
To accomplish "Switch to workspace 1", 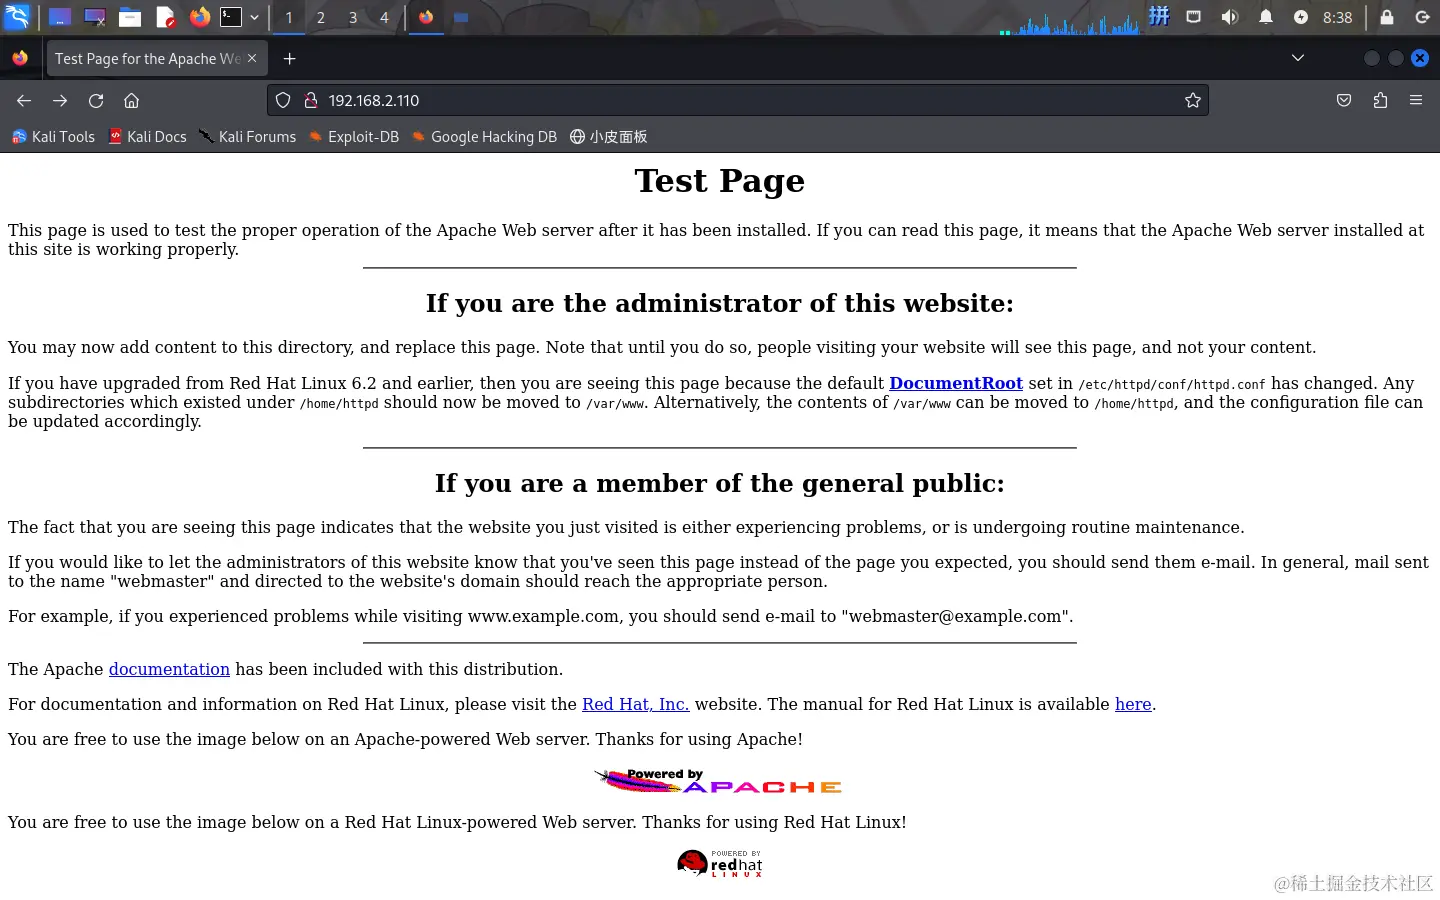I will (289, 17).
